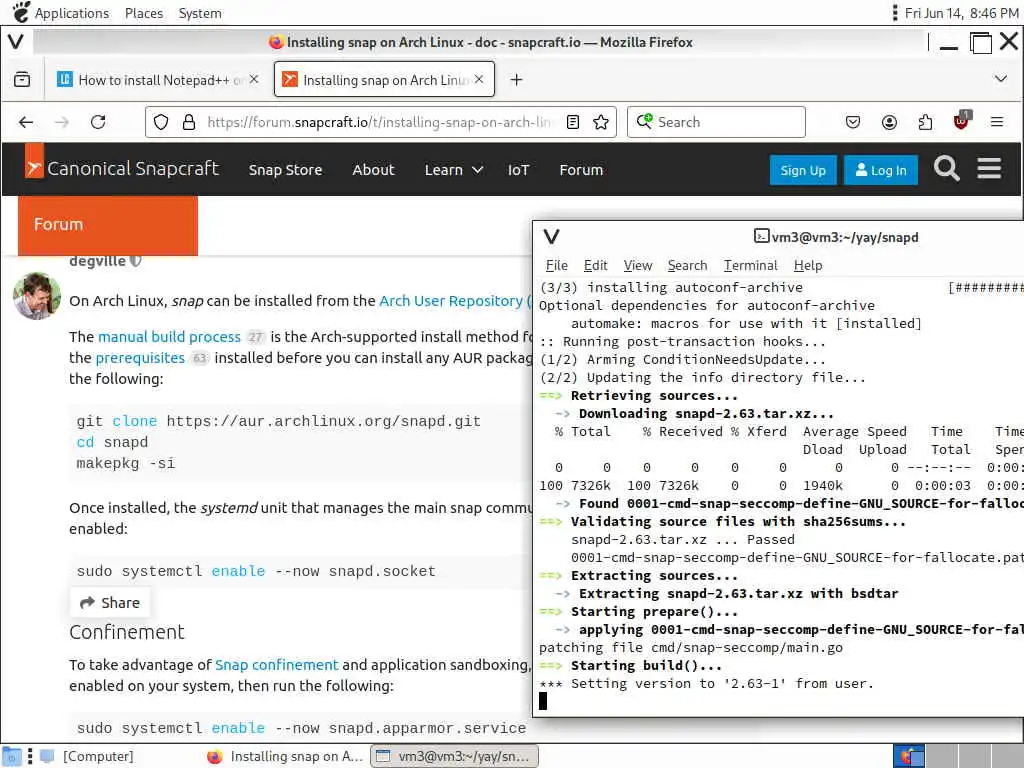Open the Pocket save icon
This screenshot has height=768, width=1024.
point(853,122)
